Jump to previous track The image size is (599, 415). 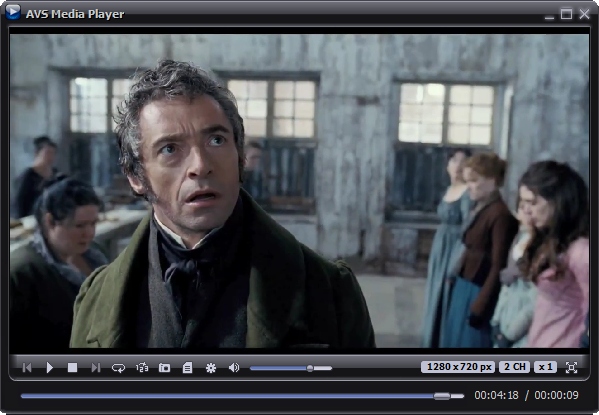click(x=27, y=368)
